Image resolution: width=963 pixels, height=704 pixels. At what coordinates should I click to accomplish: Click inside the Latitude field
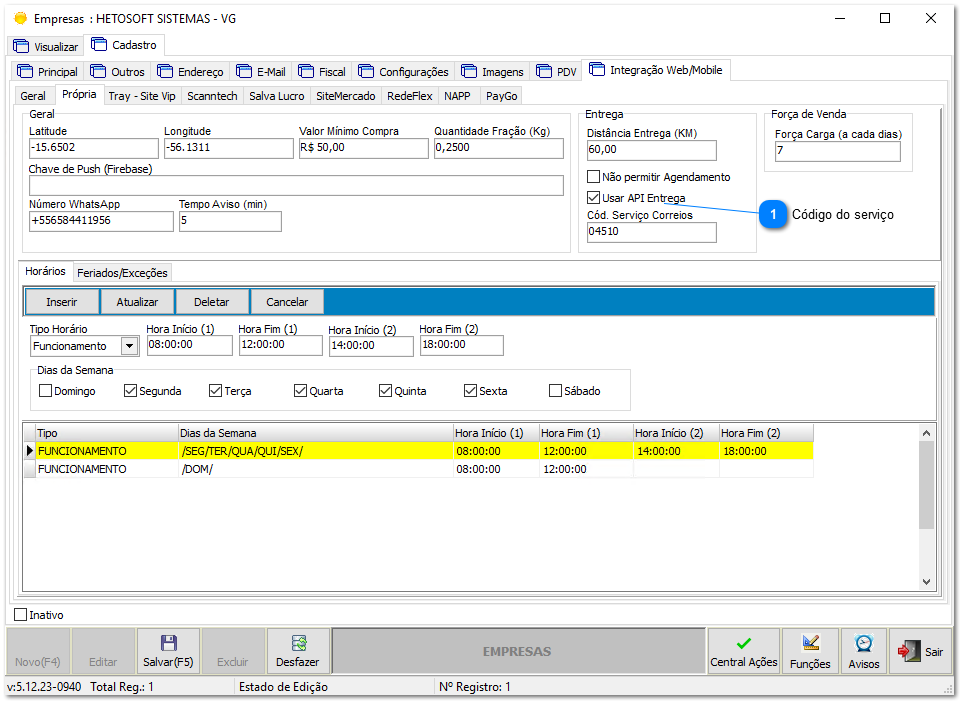[x=93, y=147]
